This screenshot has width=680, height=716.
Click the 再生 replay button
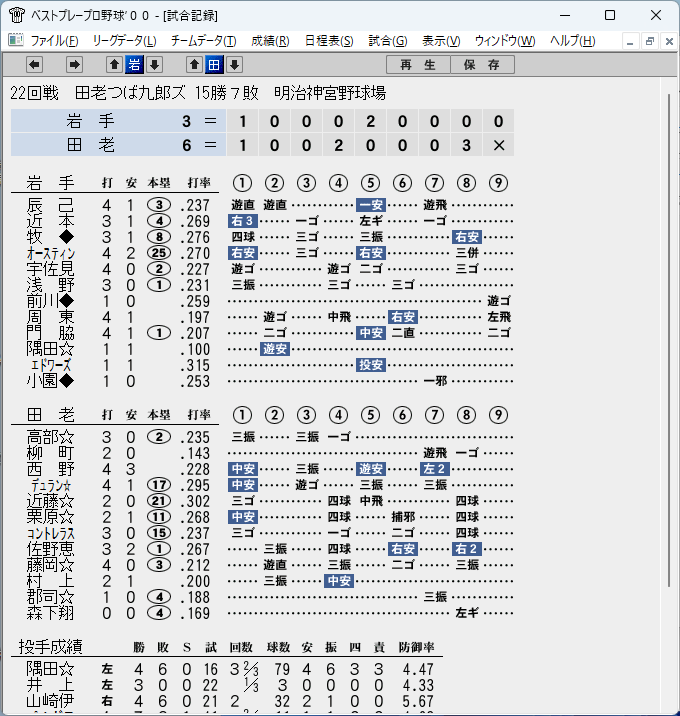(x=418, y=65)
